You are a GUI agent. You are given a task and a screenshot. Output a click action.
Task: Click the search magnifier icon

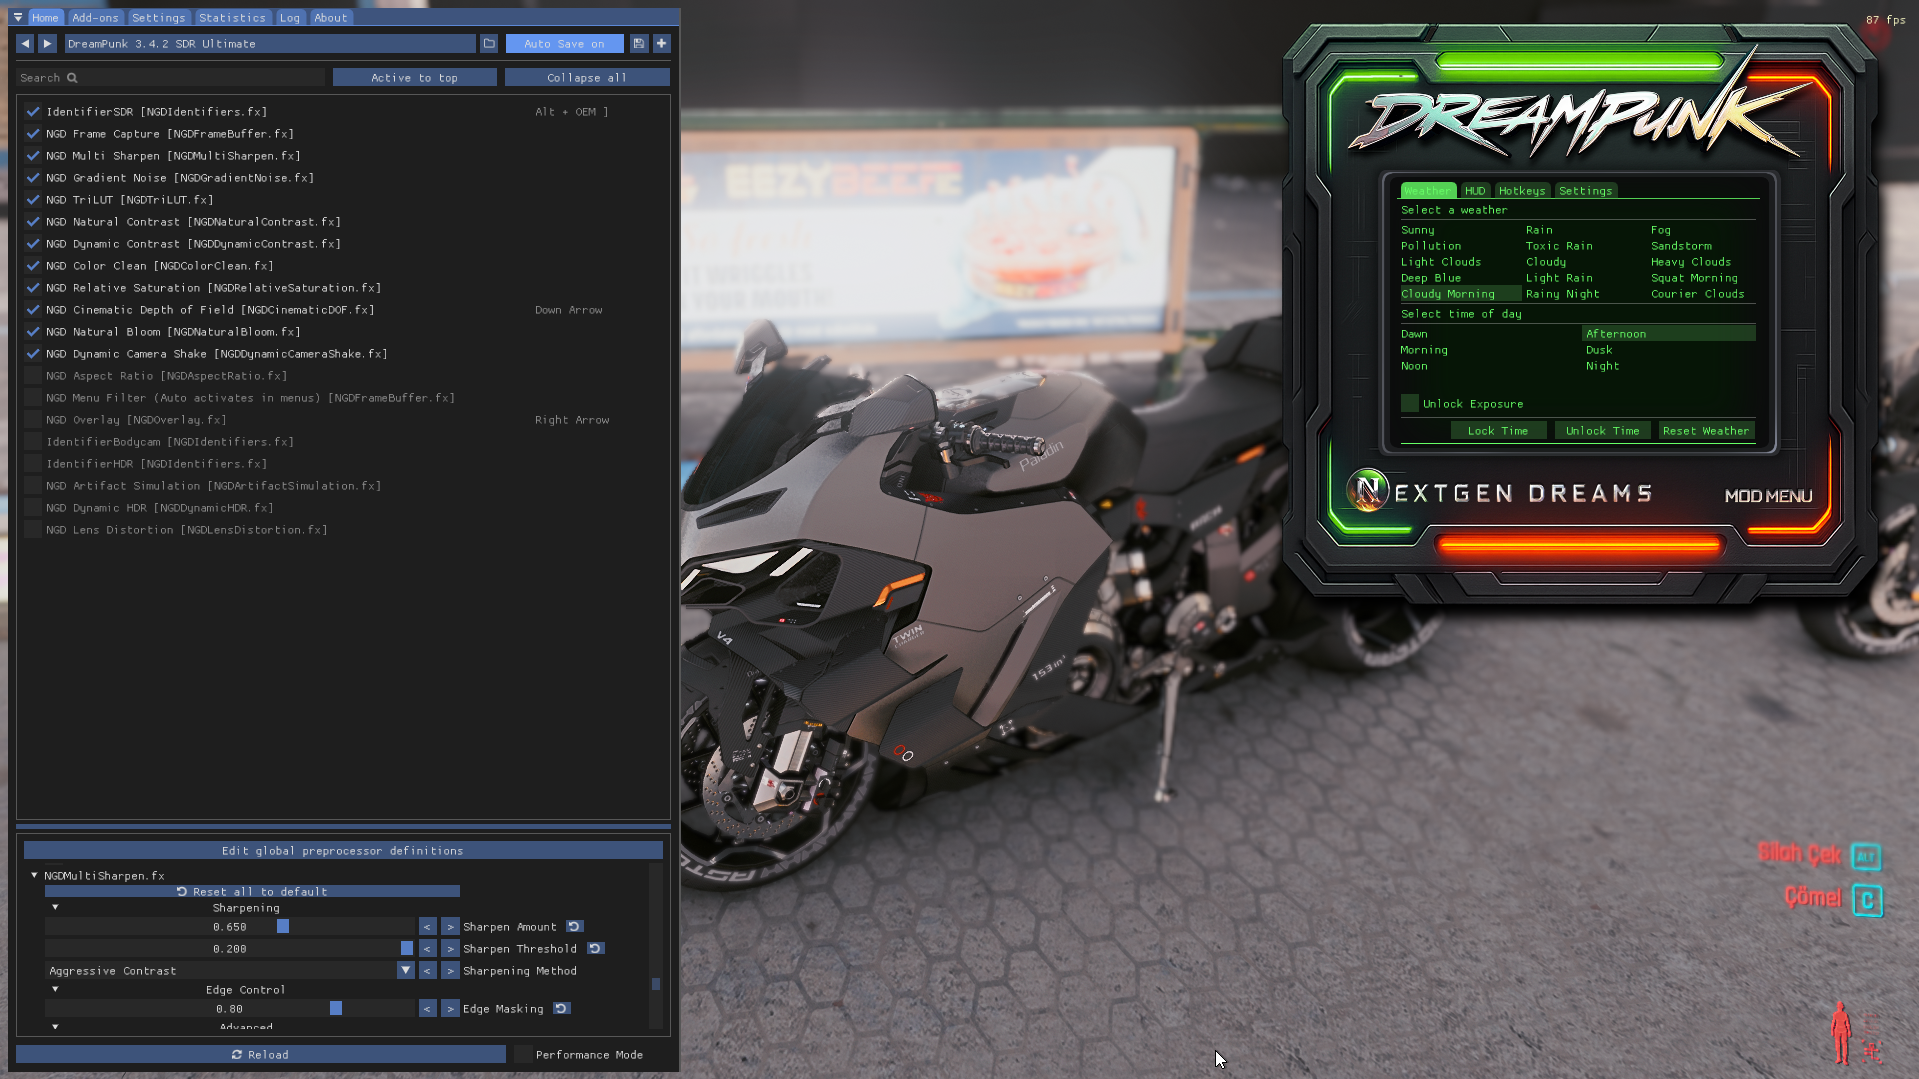click(x=72, y=78)
